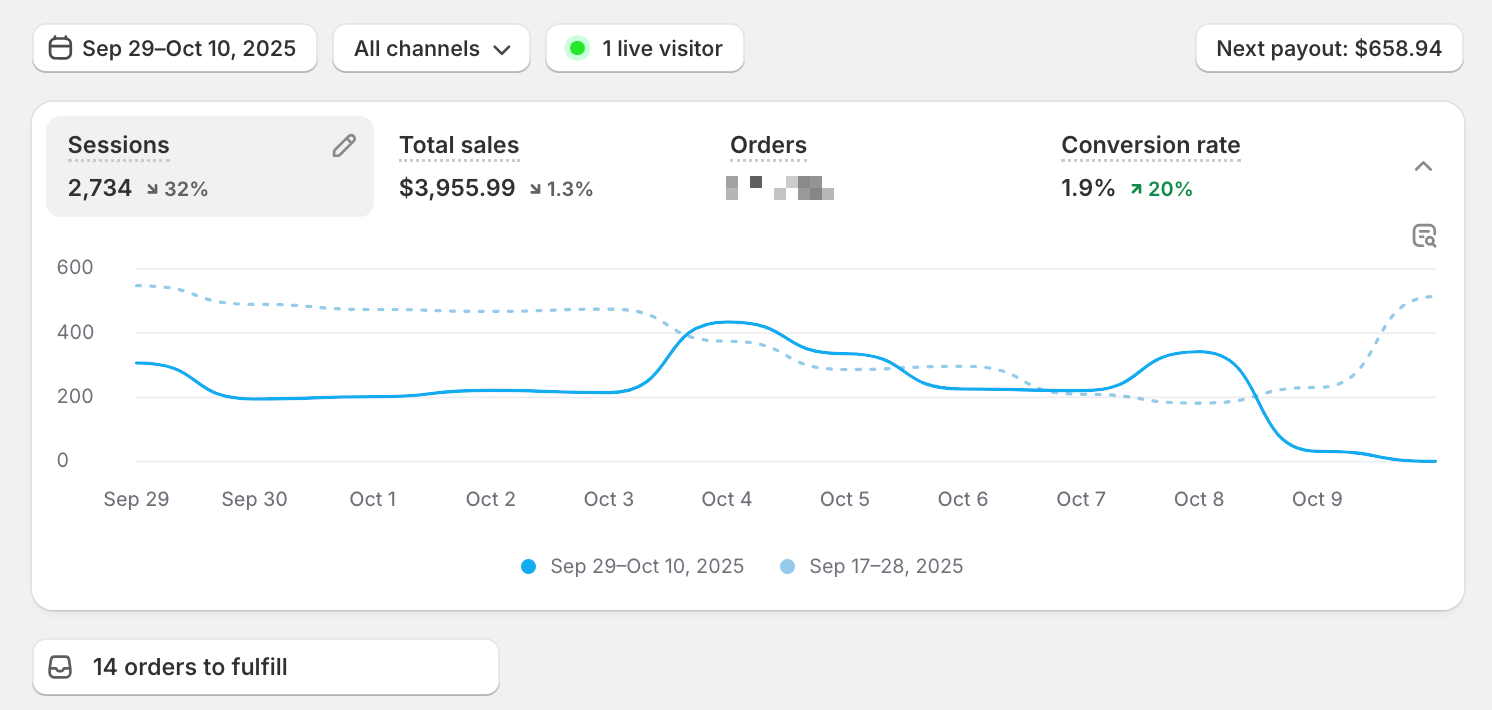Open the 14 orders to fulfill link
1492x710 pixels.
pyautogui.click(x=266, y=667)
